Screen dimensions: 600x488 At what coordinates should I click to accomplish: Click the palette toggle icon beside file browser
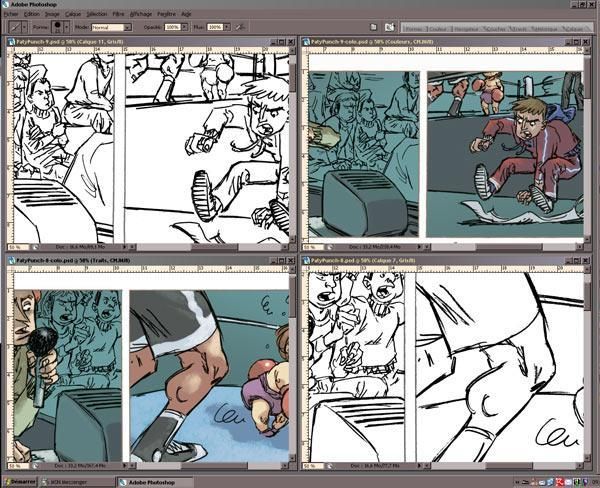(x=390, y=27)
